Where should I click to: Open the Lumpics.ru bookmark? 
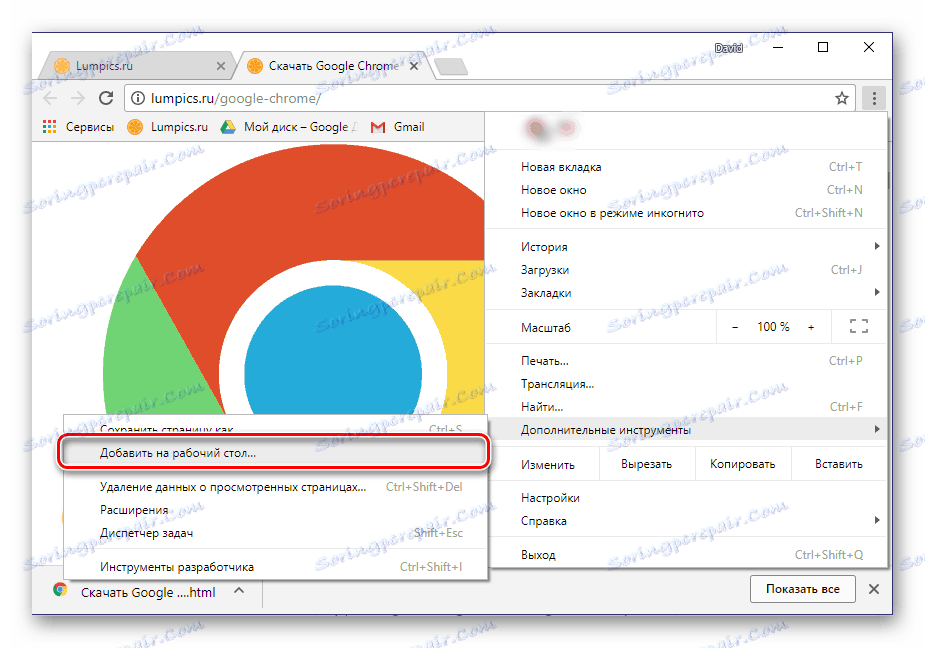point(168,127)
